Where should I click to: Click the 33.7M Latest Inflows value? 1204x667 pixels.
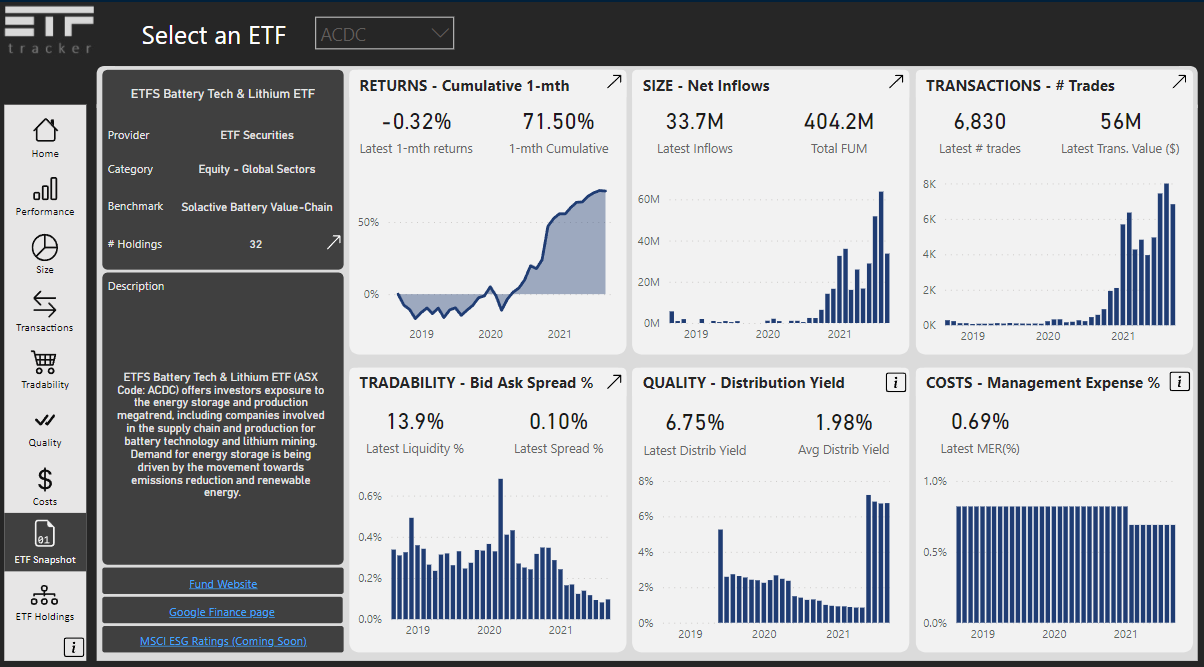pos(695,122)
